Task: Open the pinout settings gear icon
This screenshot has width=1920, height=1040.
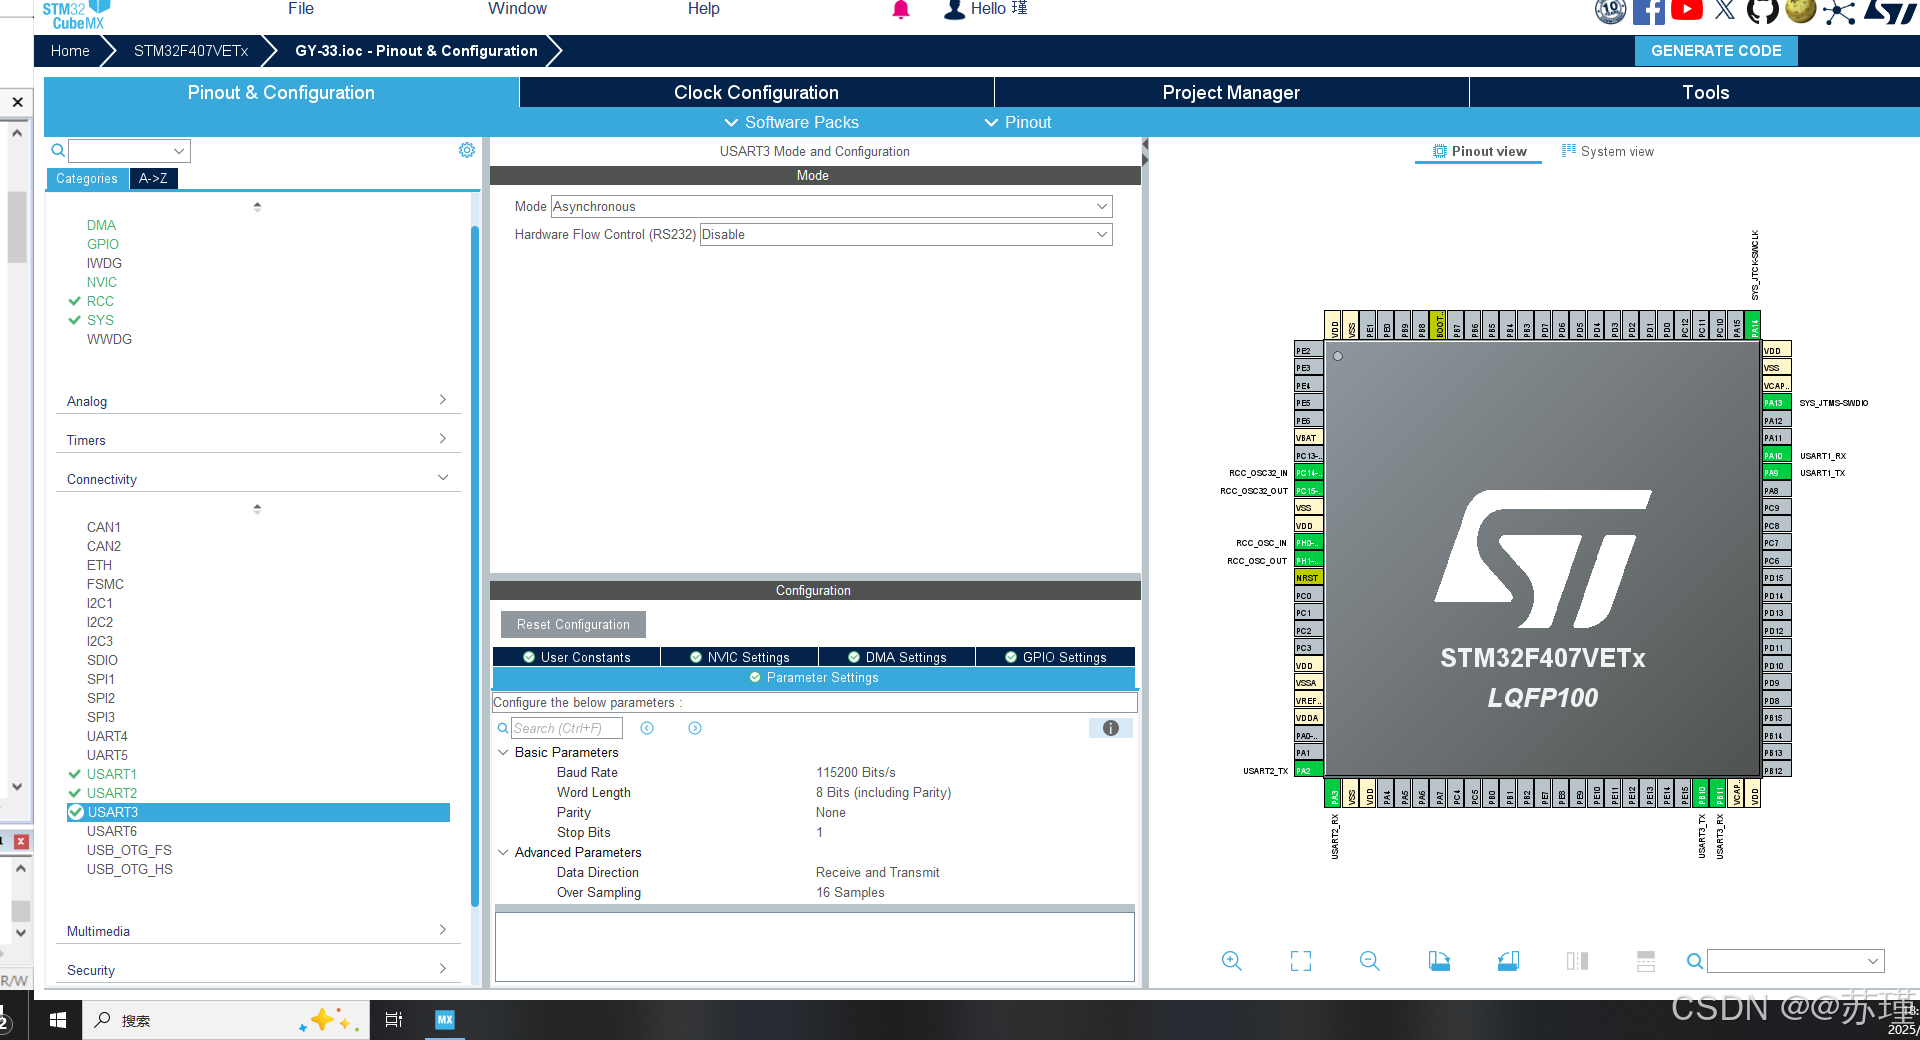Action: [466, 150]
